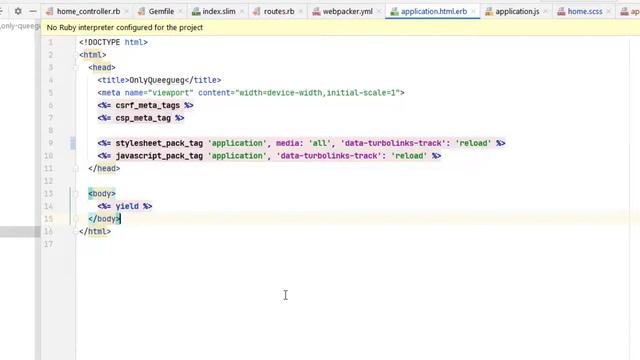Click the Gemfile tab's file icon
640x360 pixels.
(142, 11)
